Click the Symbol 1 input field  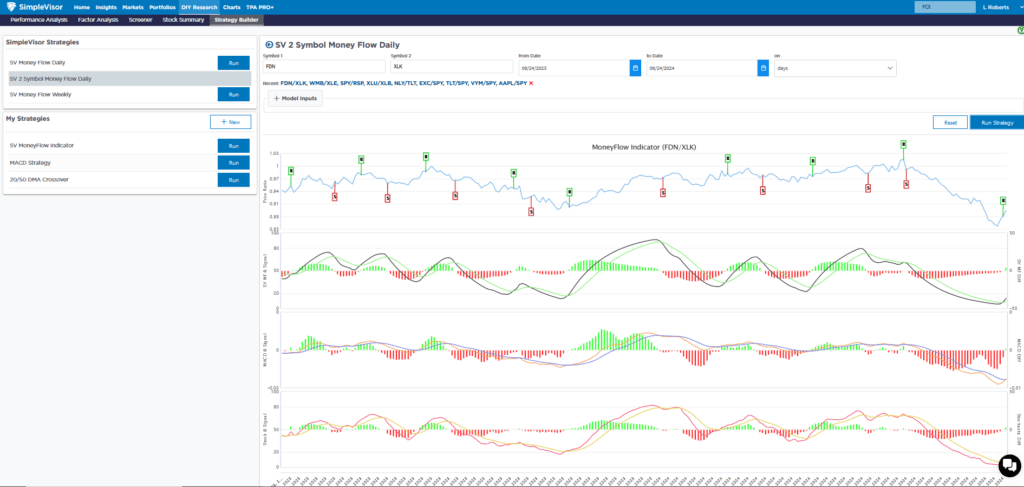pyautogui.click(x=322, y=68)
